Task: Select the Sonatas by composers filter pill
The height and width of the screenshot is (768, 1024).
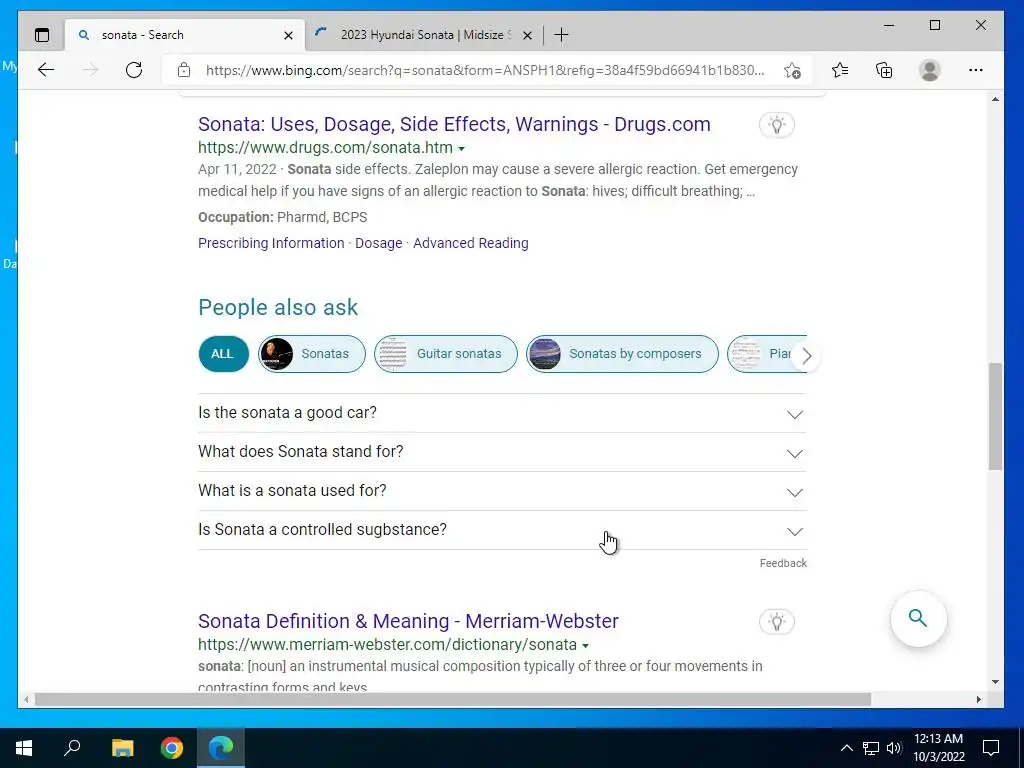Action: tap(622, 354)
